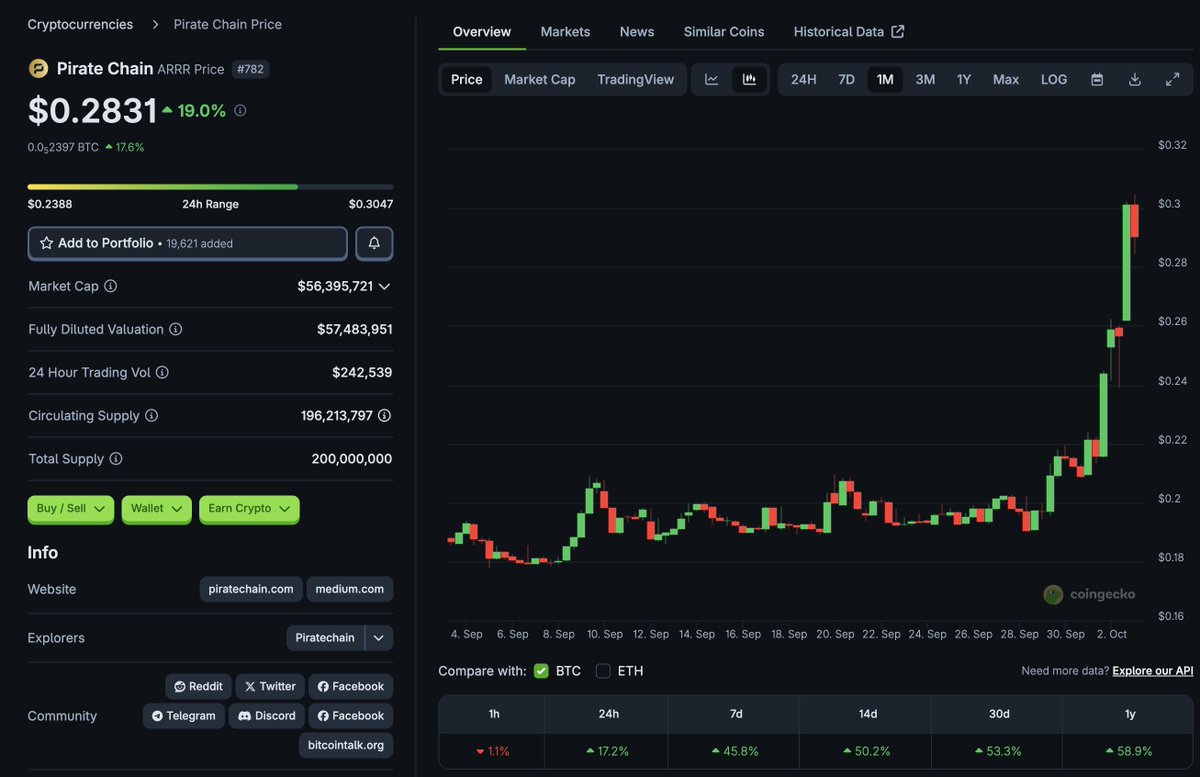
Task: Toggle LOG scale on the chart
Action: click(1054, 80)
